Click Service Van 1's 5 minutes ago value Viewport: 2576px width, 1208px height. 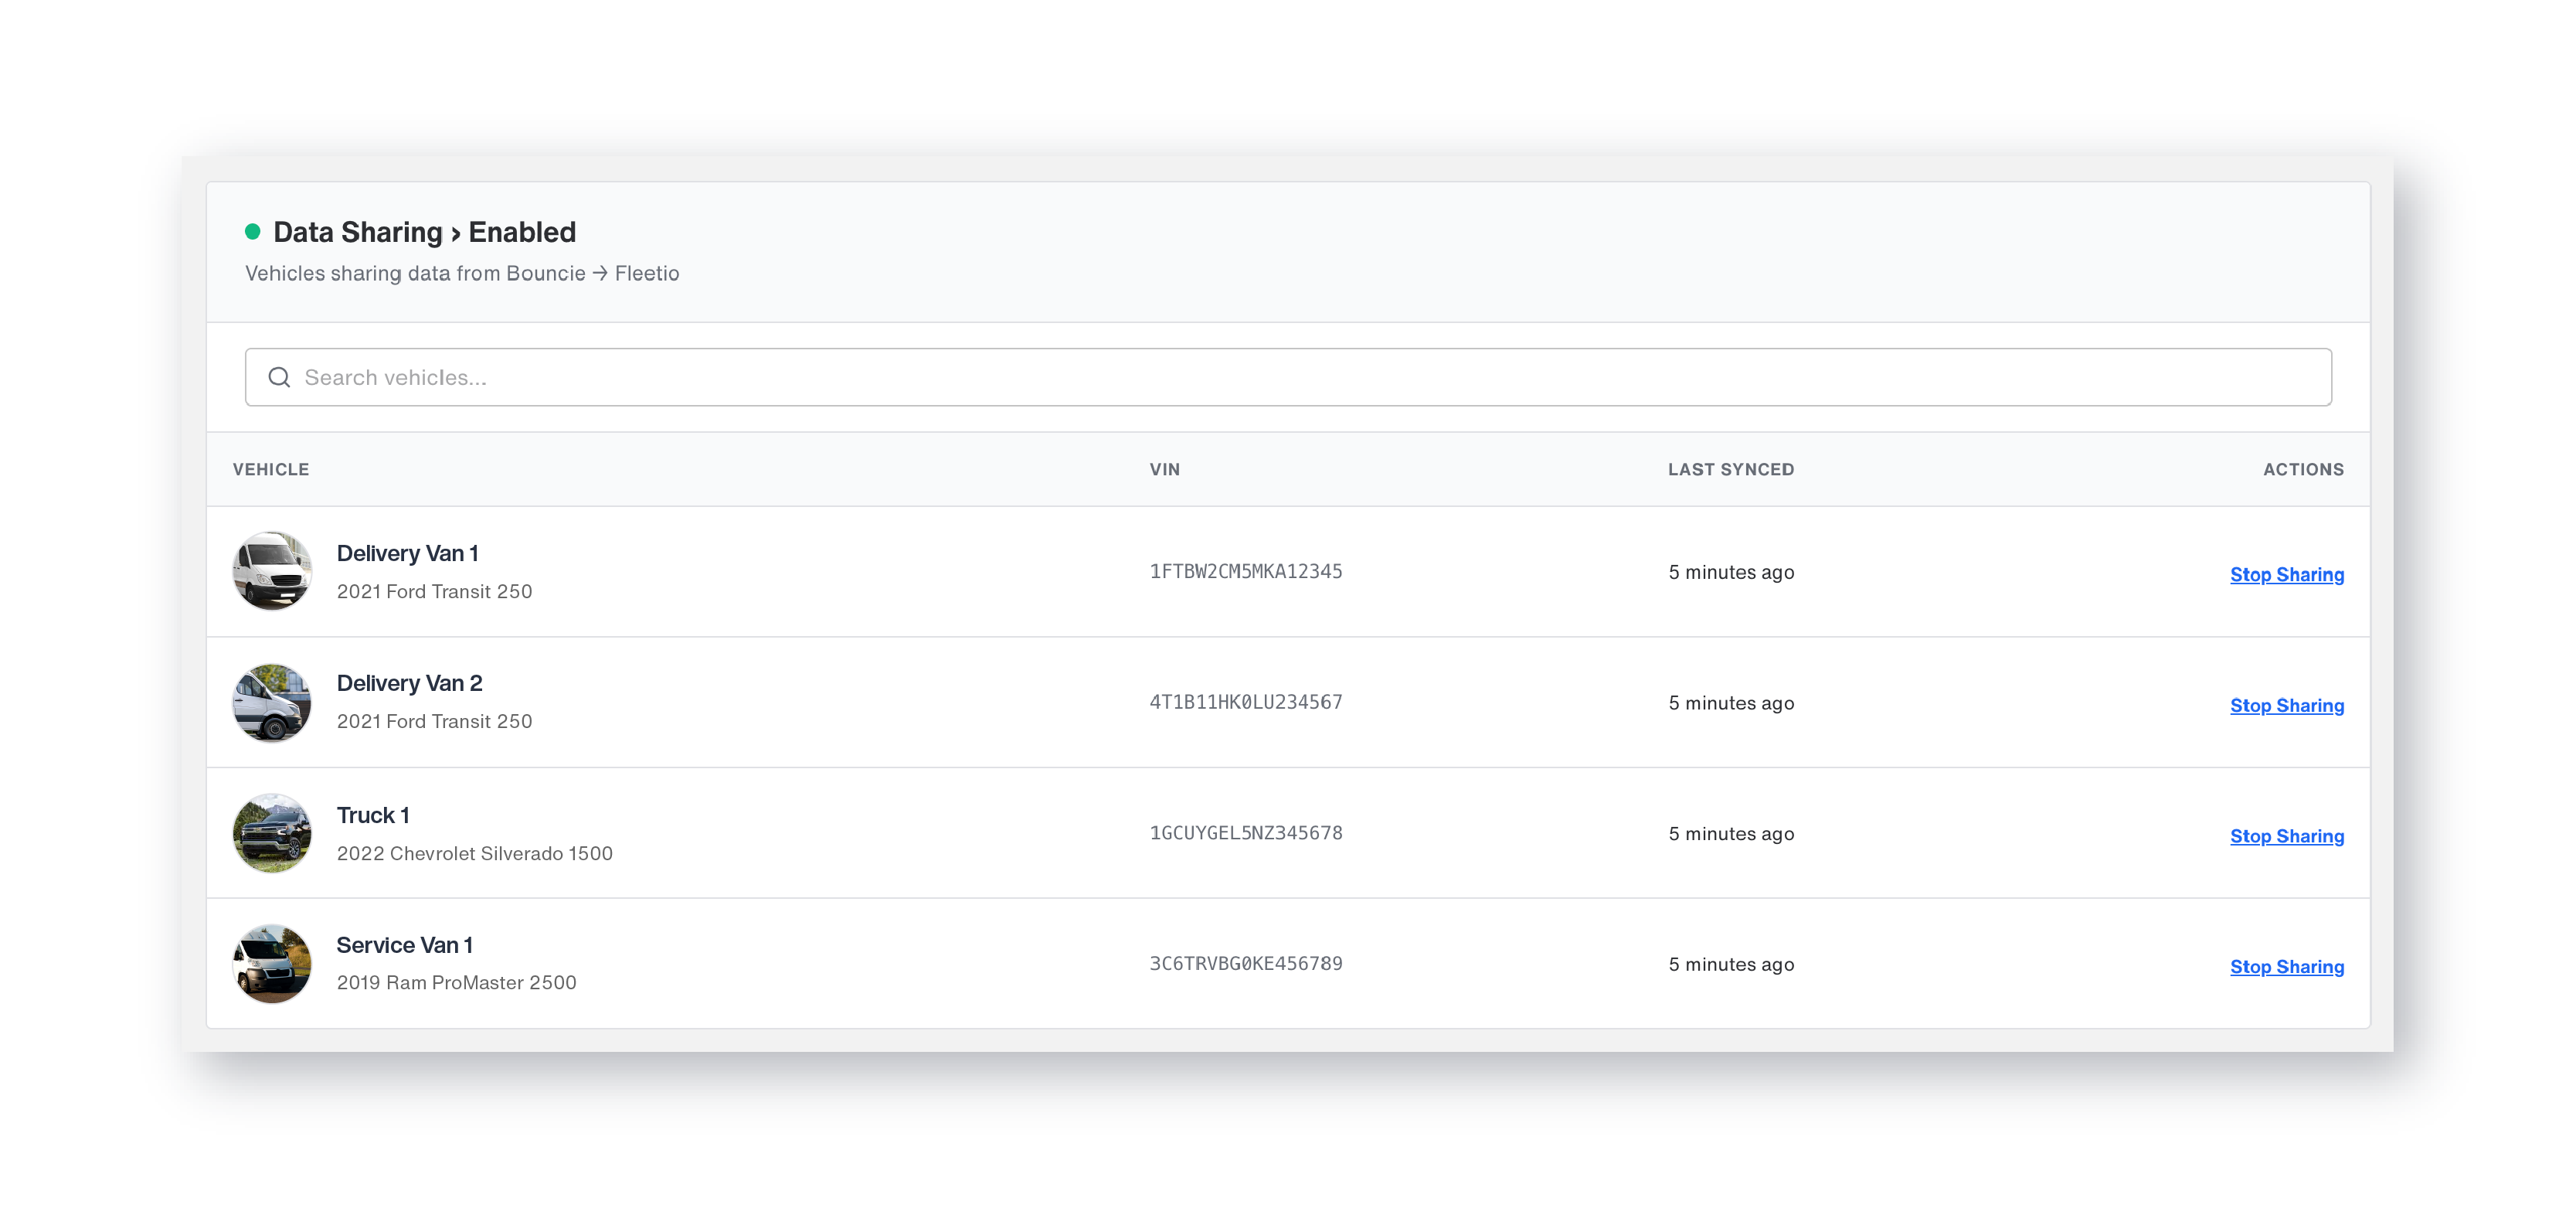[1731, 965]
